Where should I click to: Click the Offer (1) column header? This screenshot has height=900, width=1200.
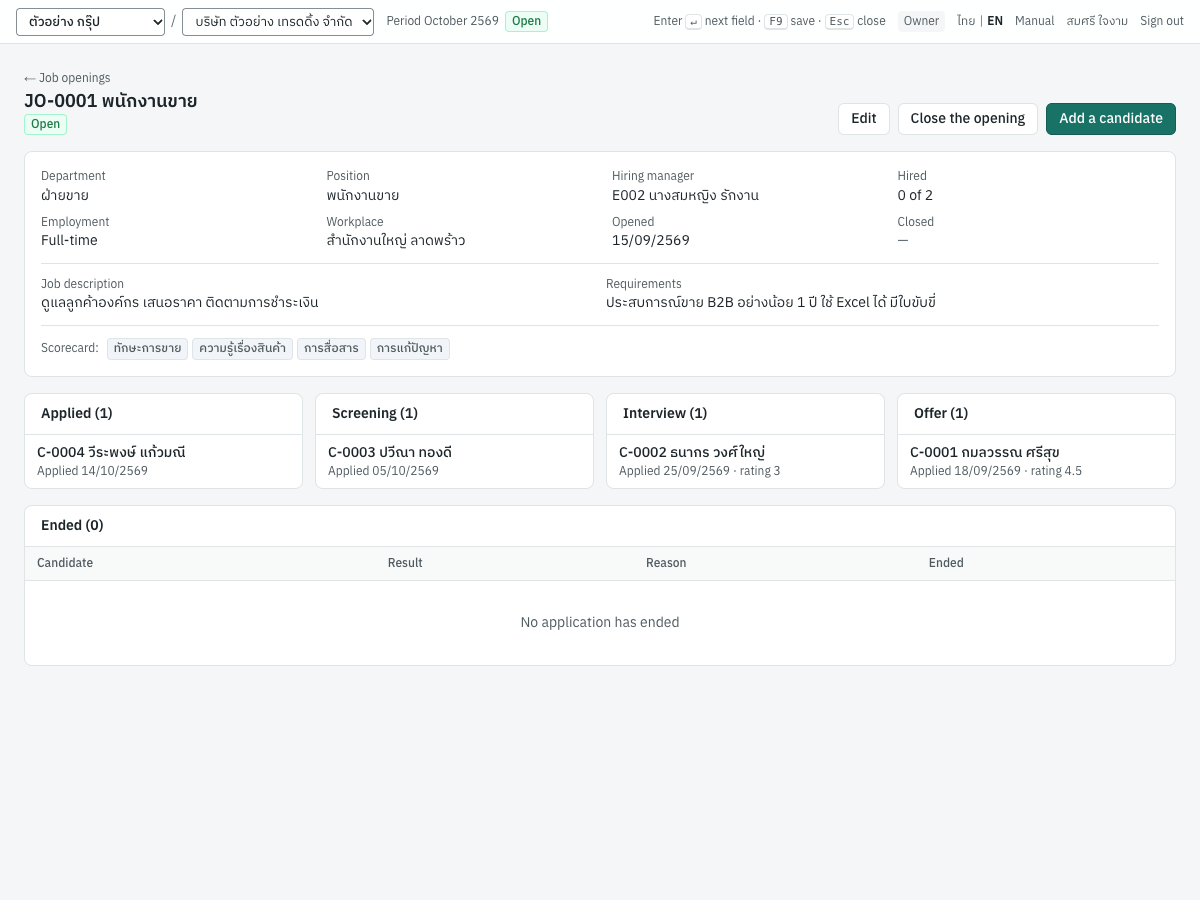(x=941, y=413)
